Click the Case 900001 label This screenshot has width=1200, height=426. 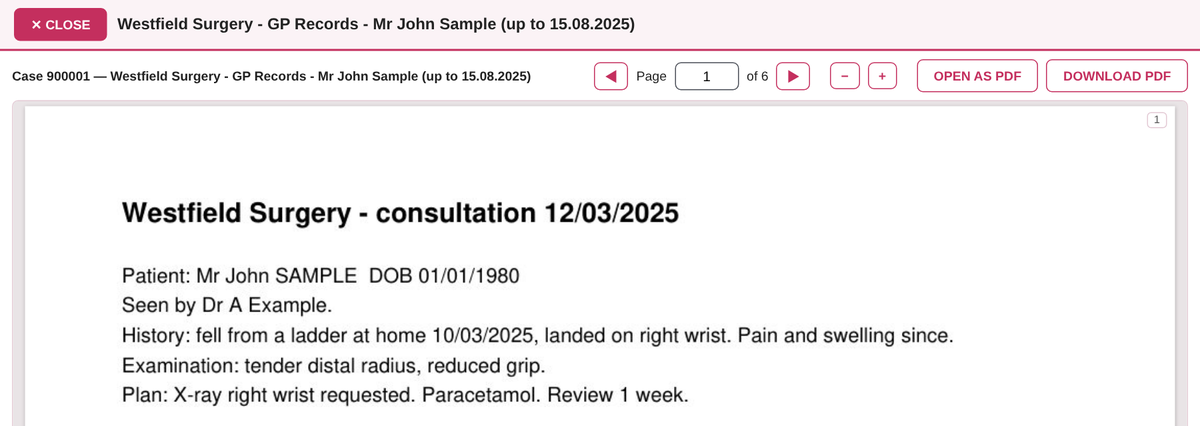pyautogui.click(x=271, y=76)
